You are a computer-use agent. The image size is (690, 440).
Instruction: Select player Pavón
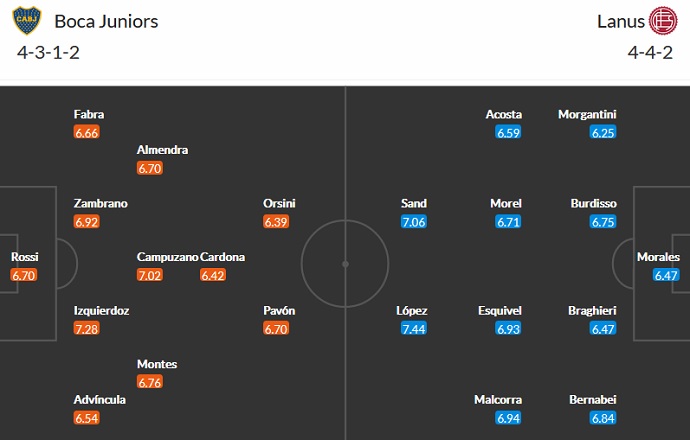pos(279,310)
